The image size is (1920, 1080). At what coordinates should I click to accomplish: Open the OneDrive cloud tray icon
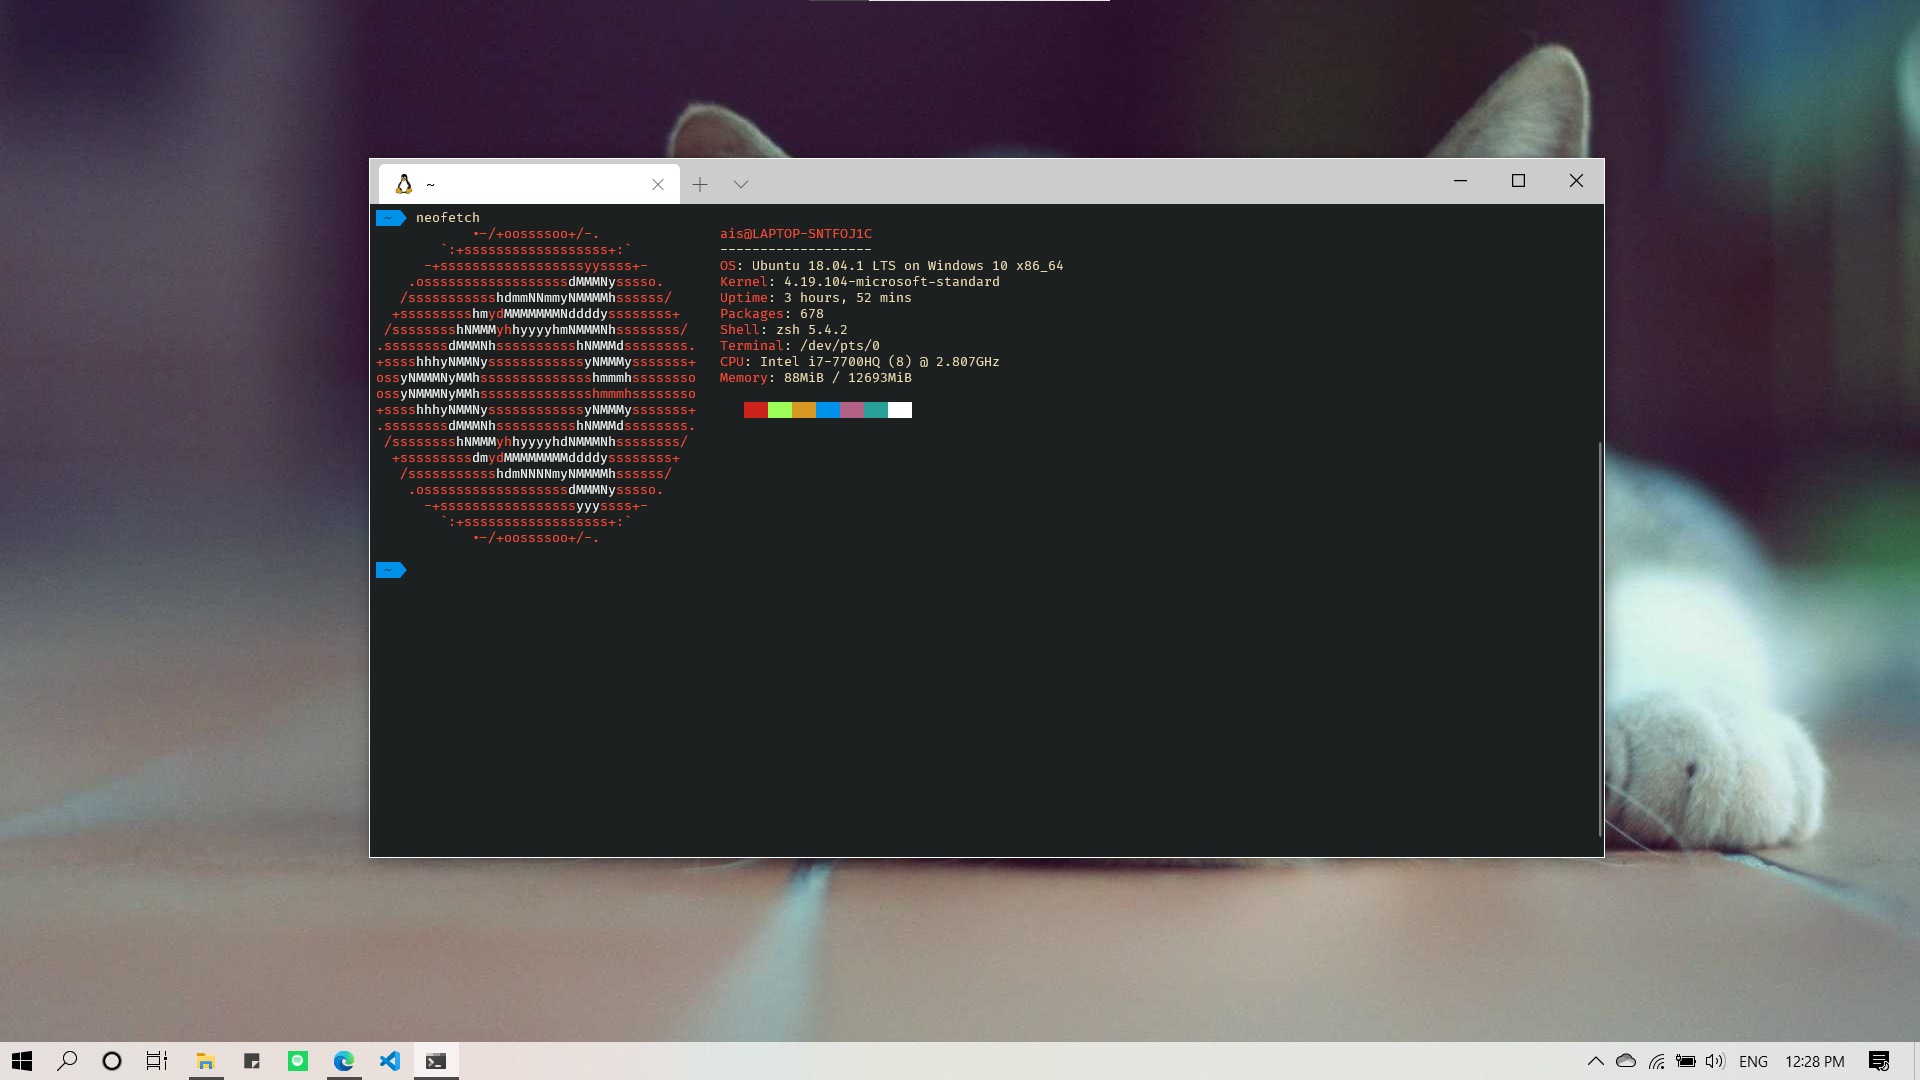point(1626,1061)
